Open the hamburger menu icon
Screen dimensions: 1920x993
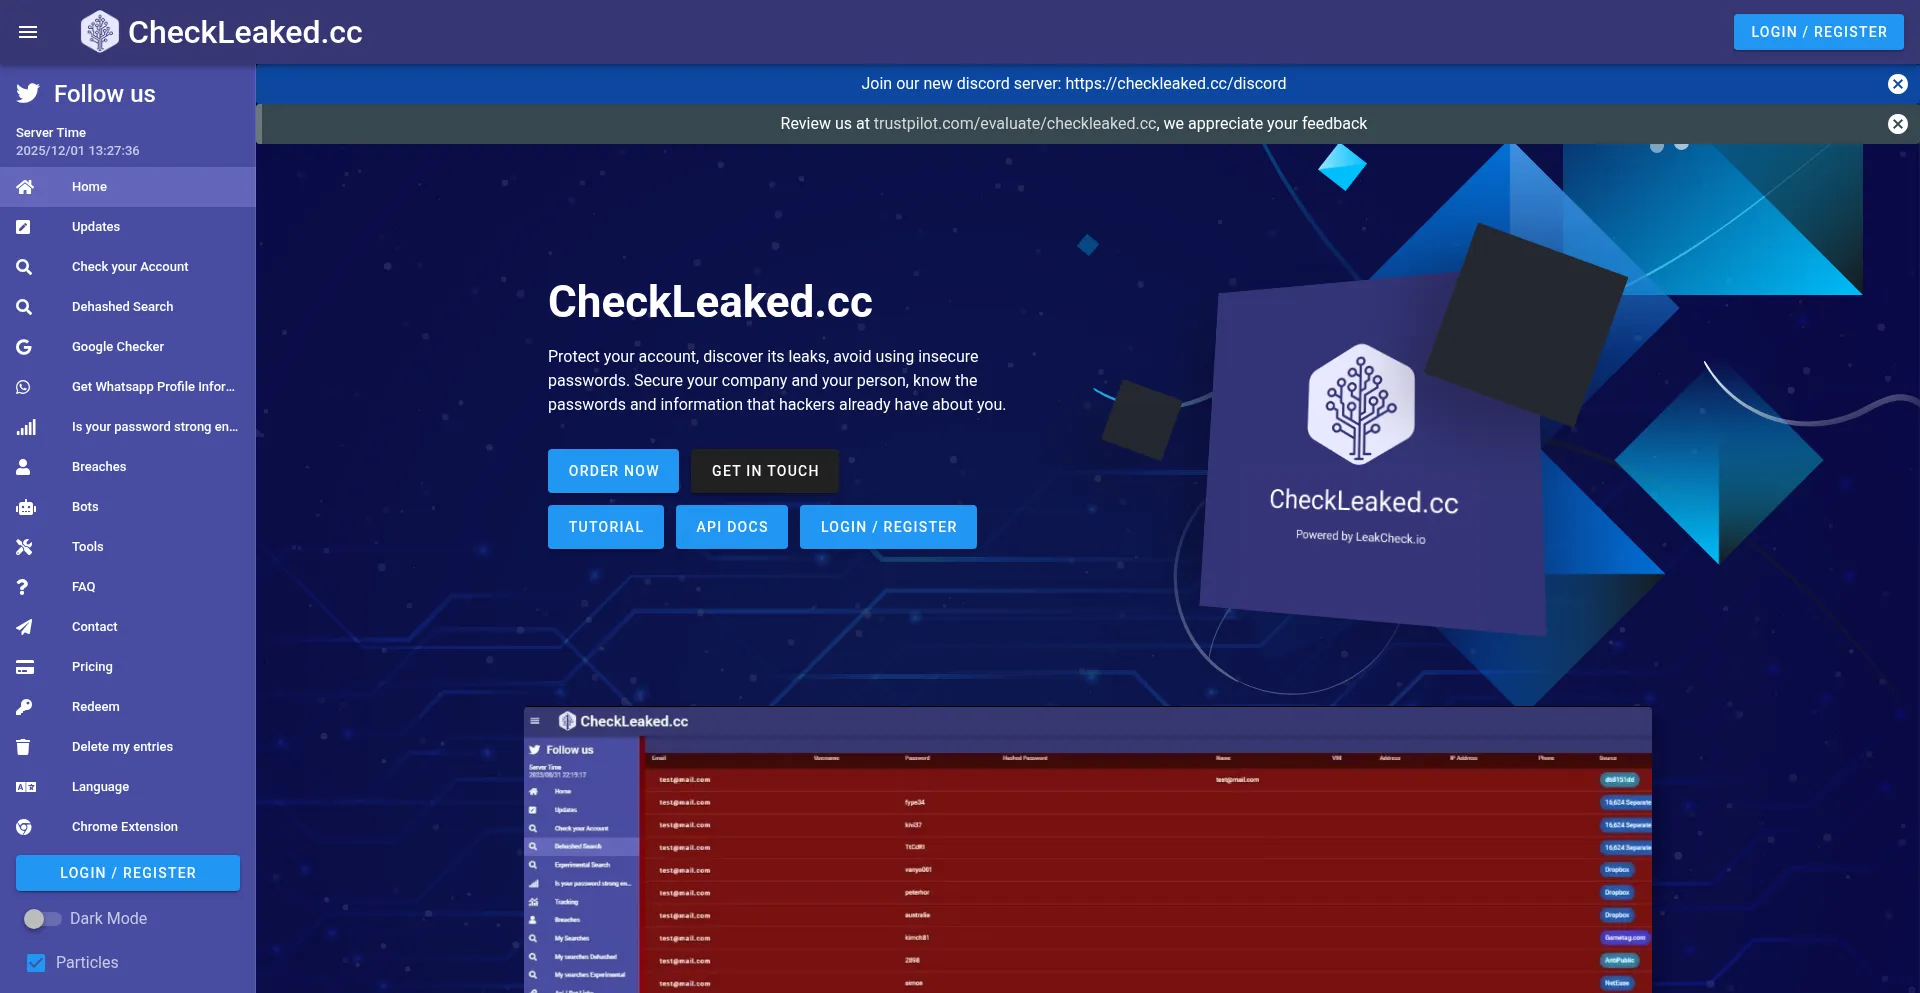[x=28, y=32]
